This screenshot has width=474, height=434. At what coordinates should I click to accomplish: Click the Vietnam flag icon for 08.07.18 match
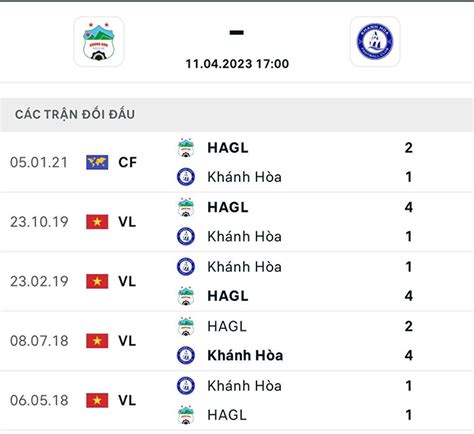pyautogui.click(x=97, y=341)
